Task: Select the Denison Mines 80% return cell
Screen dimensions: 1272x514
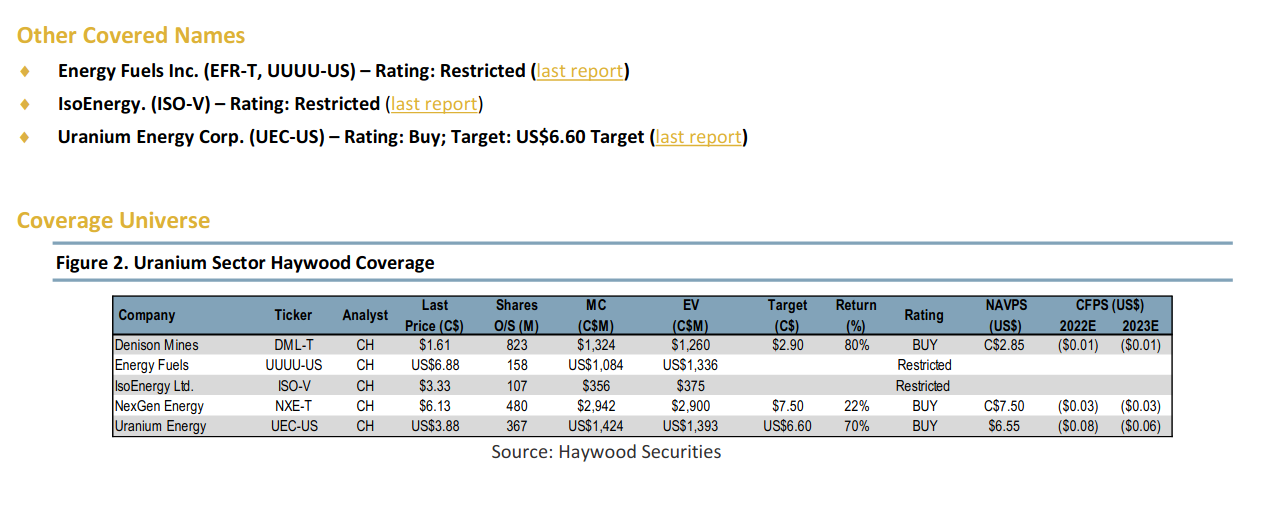Action: 855,345
